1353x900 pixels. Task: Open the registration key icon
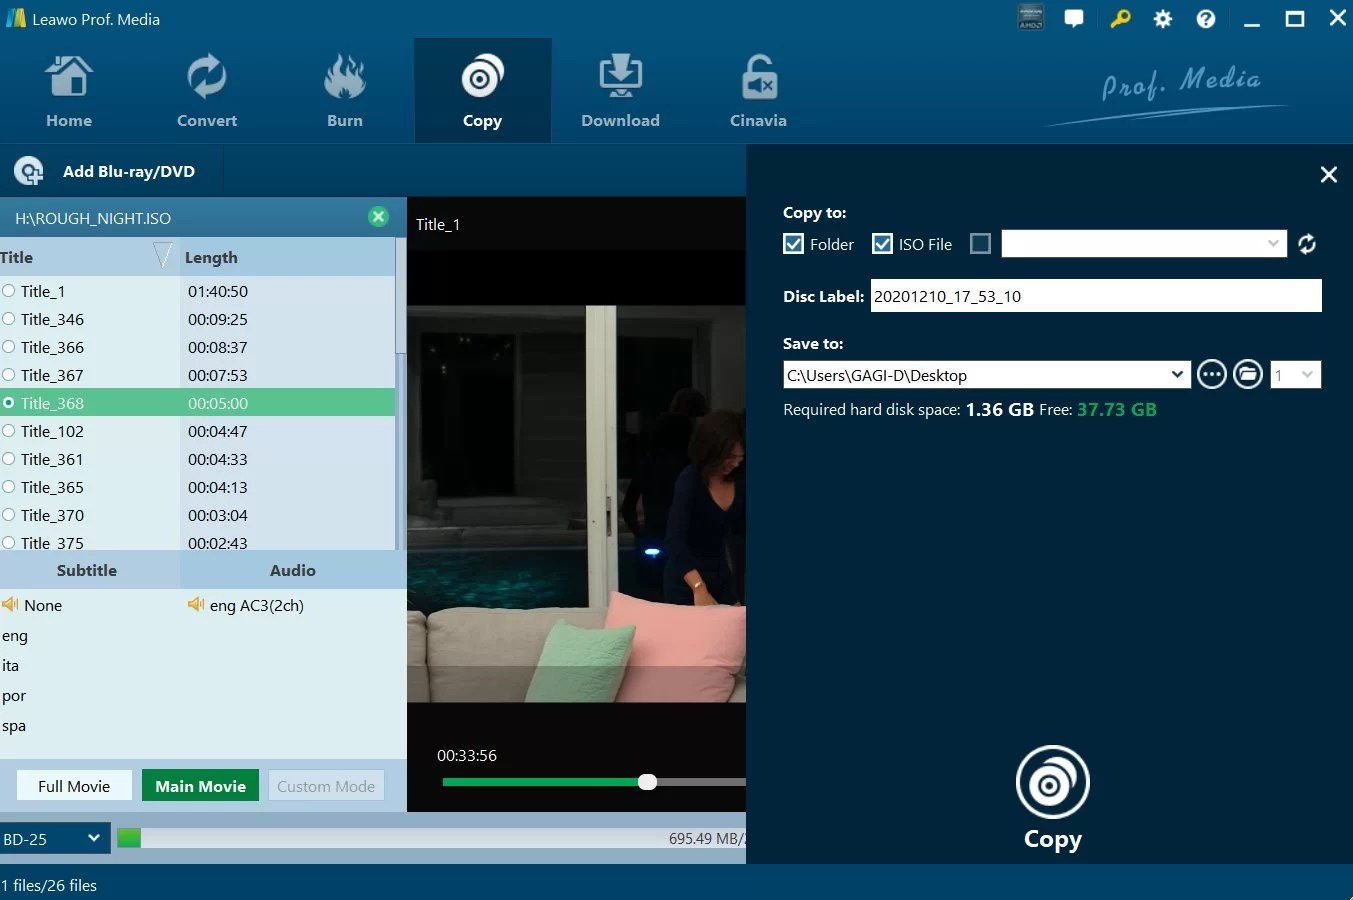click(1119, 18)
